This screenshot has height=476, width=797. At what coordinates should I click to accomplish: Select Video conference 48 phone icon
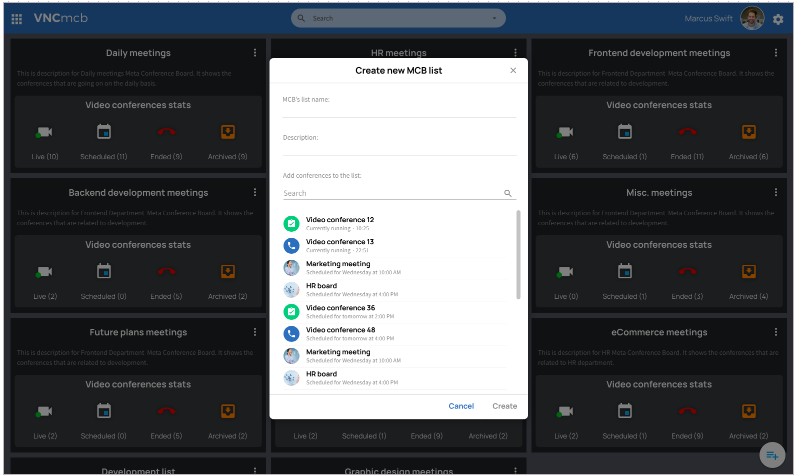pos(291,334)
